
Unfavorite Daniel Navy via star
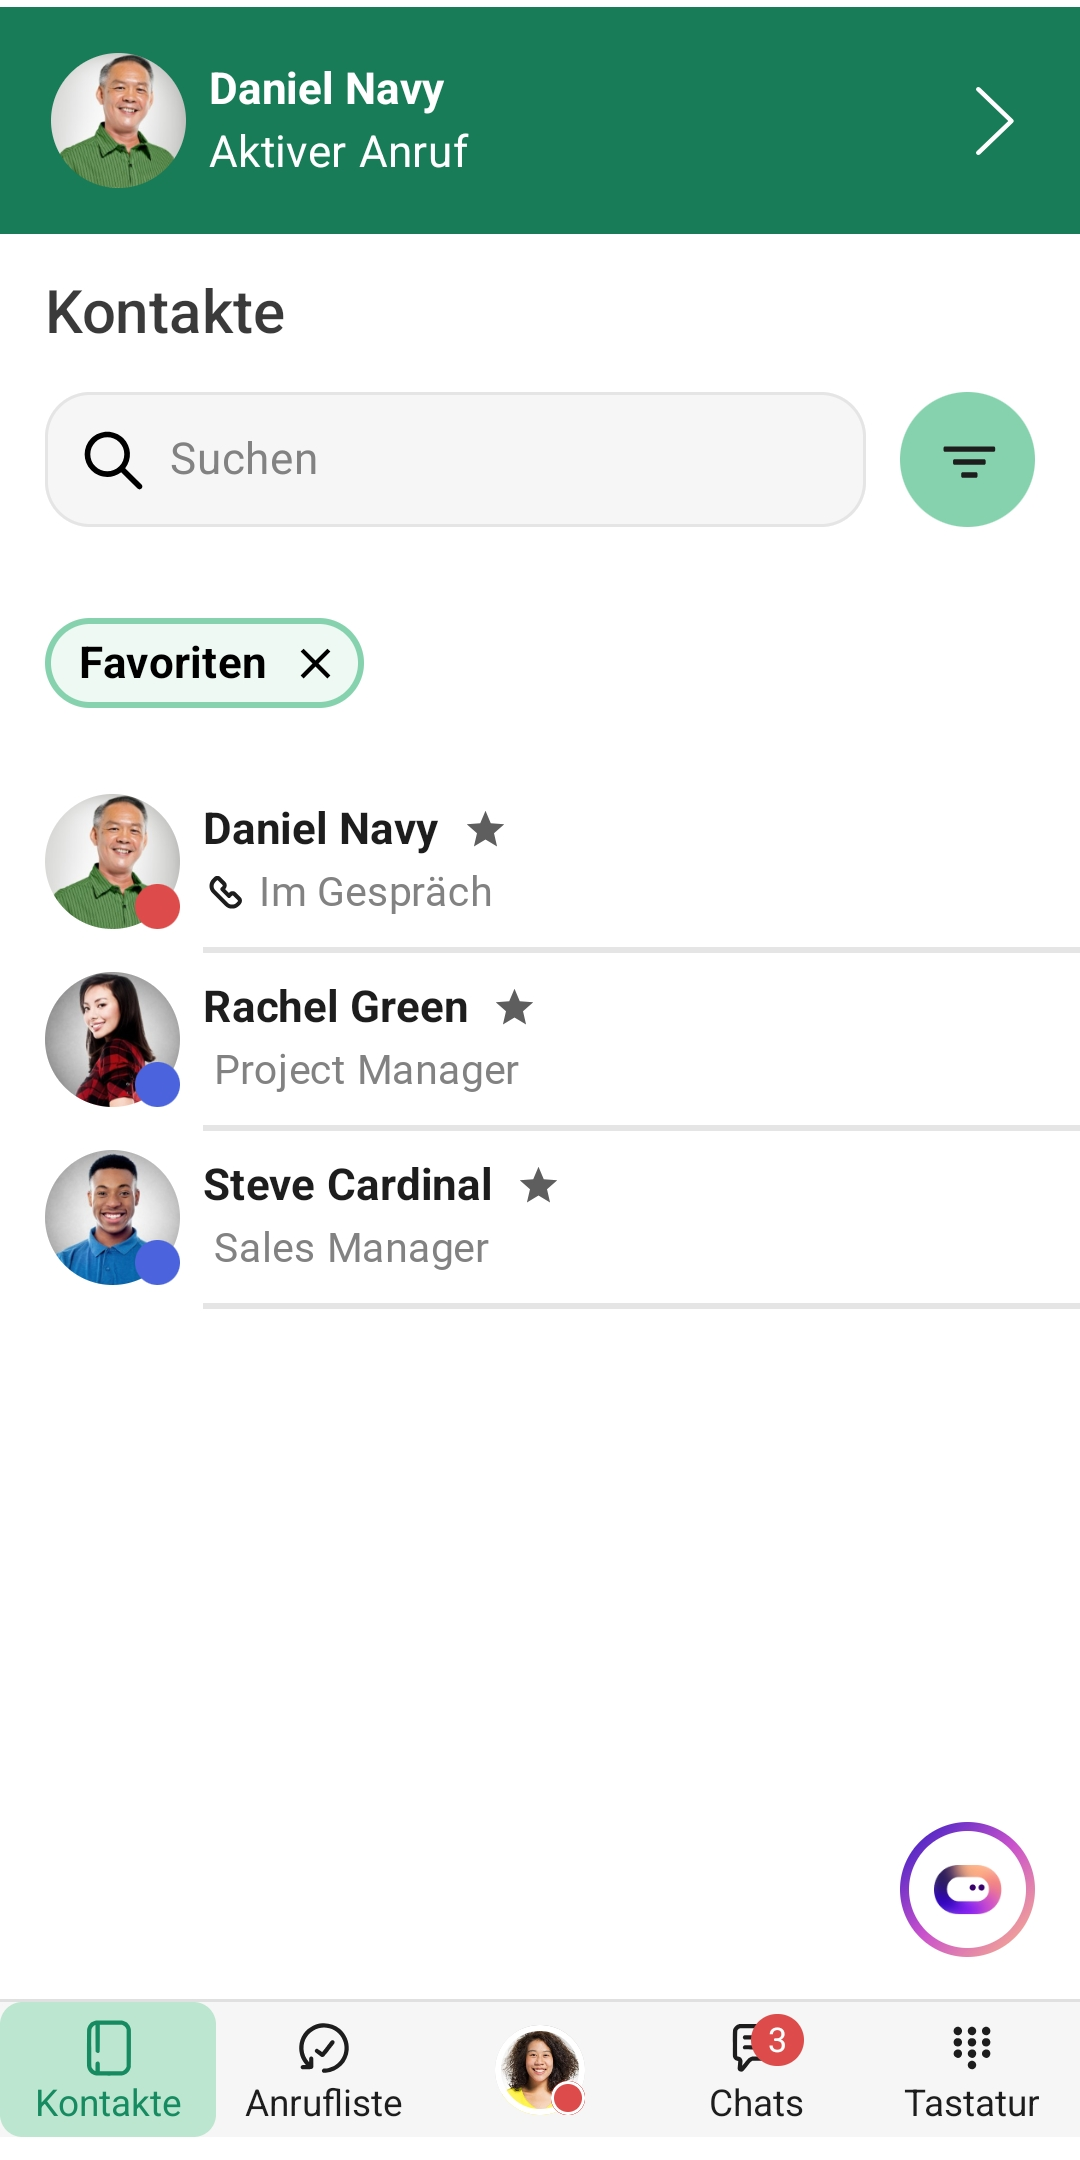(486, 829)
